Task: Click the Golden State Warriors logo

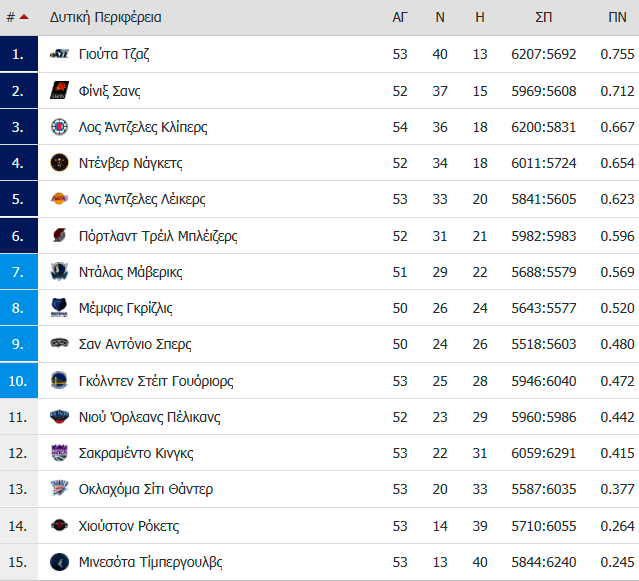Action: (59, 381)
